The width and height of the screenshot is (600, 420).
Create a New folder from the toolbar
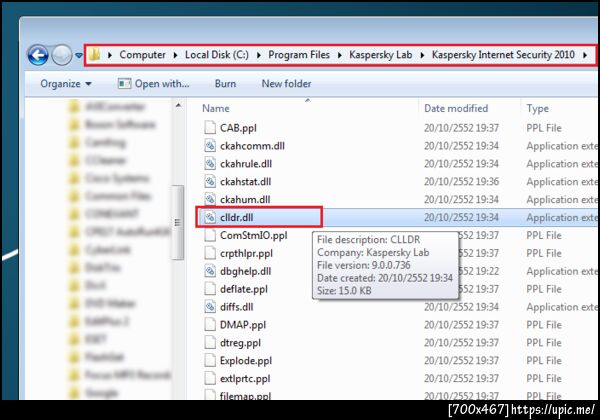(x=286, y=83)
